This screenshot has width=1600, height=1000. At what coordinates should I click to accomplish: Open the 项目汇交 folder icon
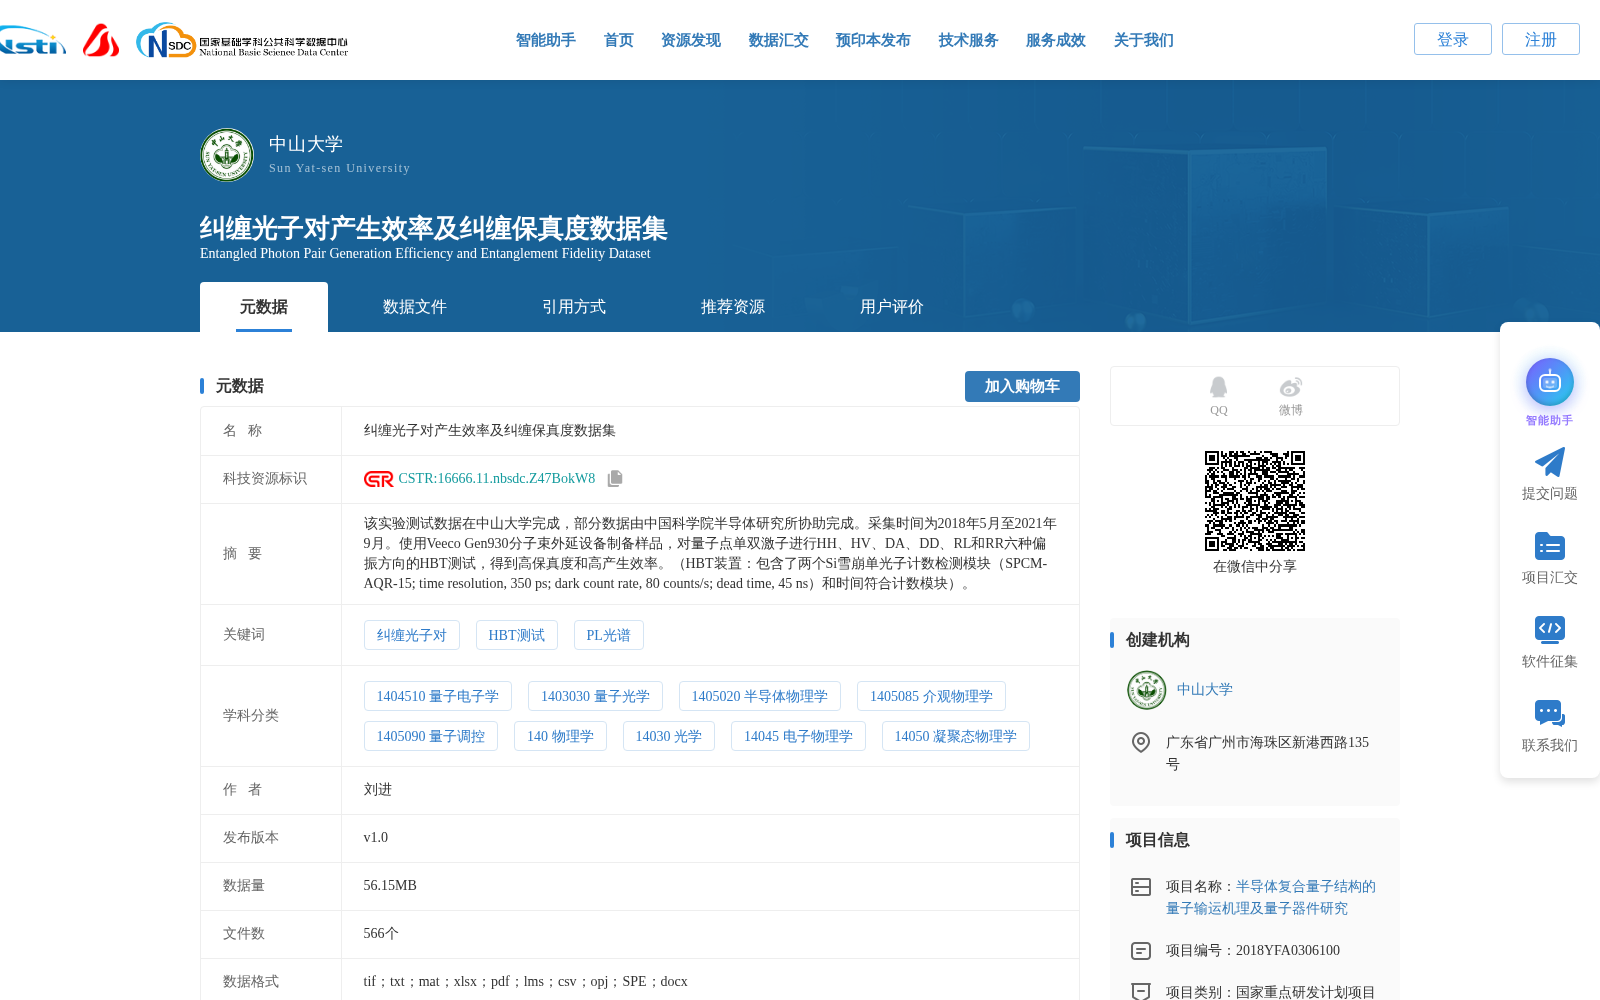(1549, 546)
